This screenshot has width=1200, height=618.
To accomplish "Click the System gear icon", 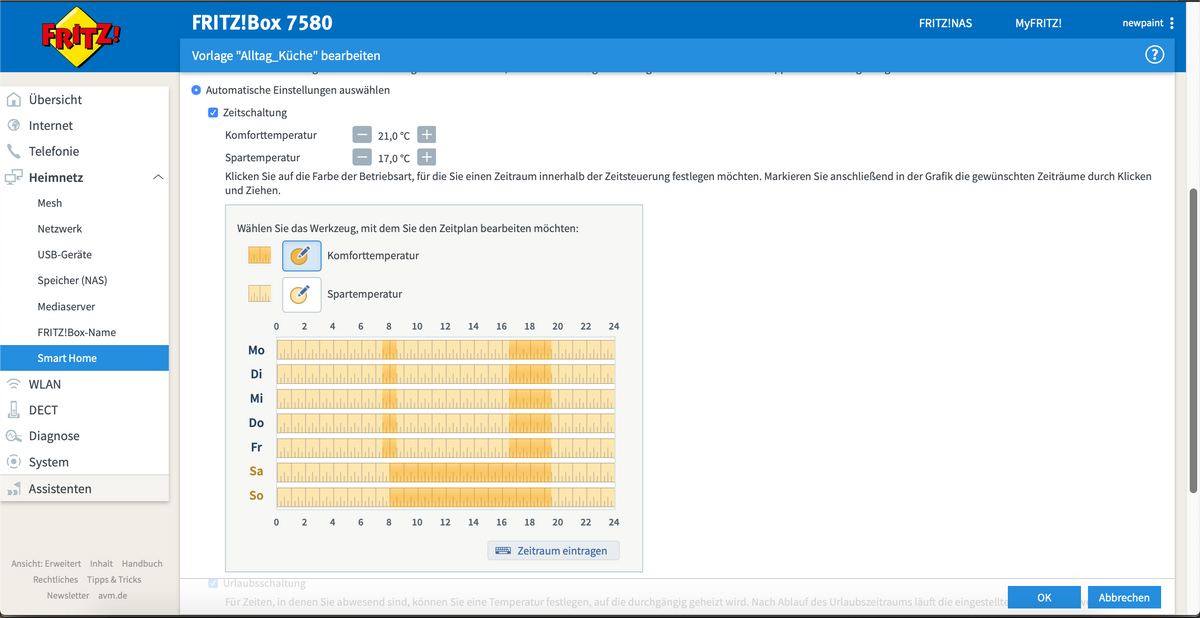I will coord(14,462).
